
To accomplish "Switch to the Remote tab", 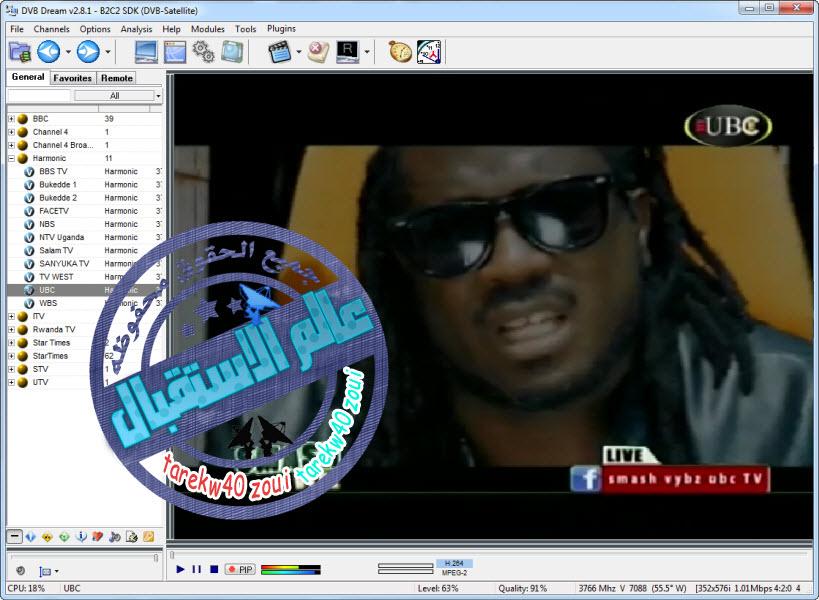I will [x=116, y=78].
